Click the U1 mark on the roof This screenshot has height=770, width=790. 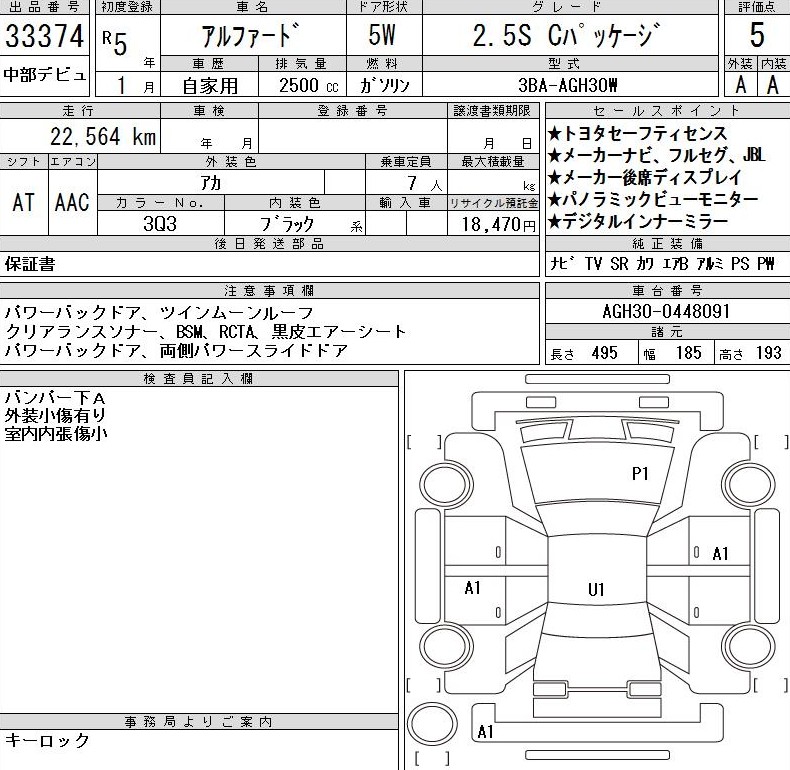(x=596, y=590)
